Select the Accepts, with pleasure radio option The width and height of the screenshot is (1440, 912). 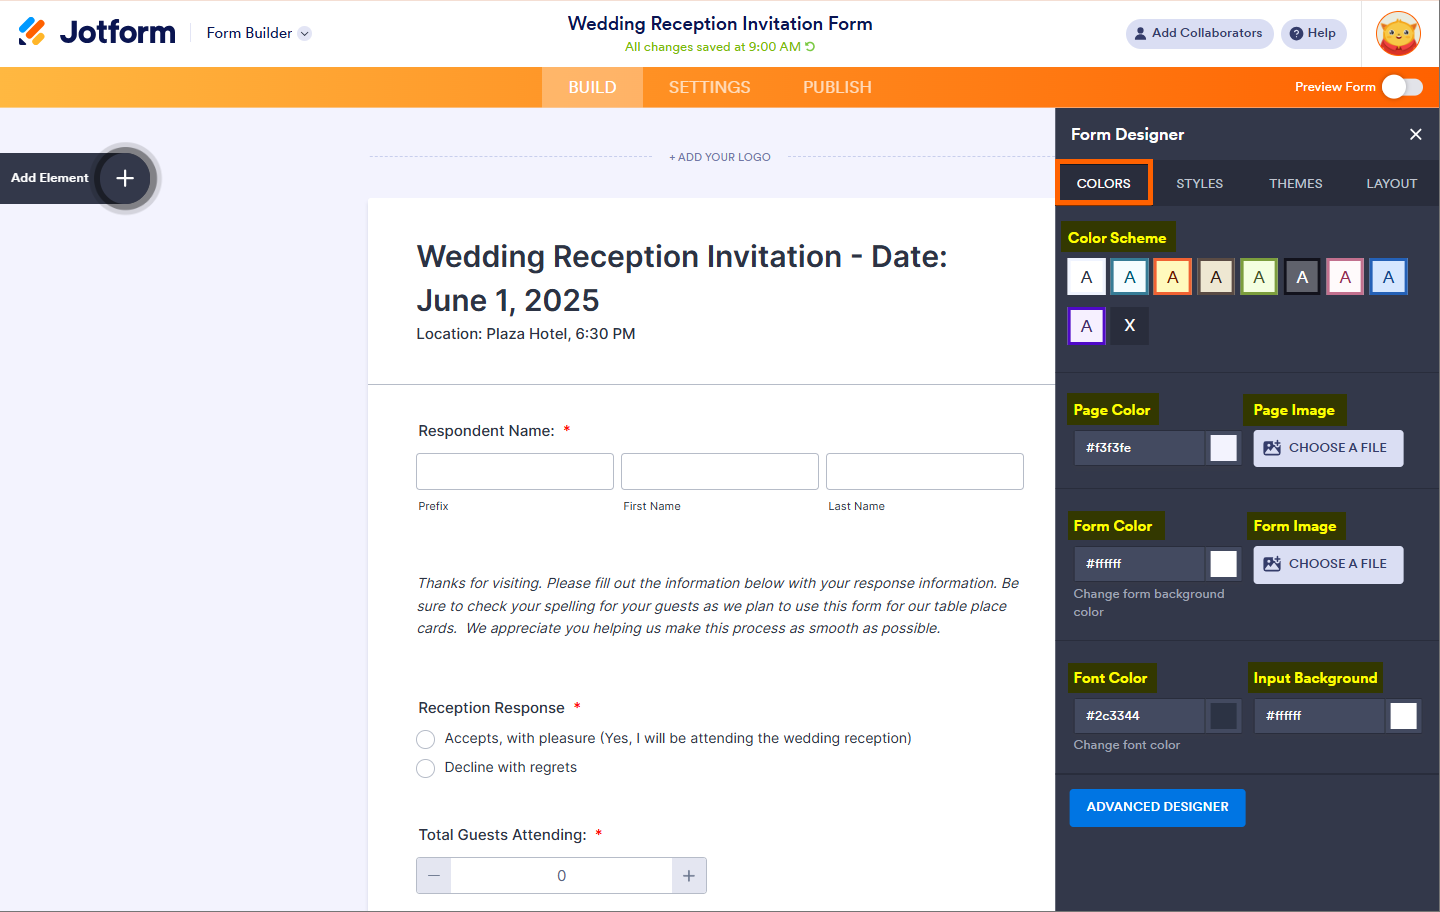[426, 739]
